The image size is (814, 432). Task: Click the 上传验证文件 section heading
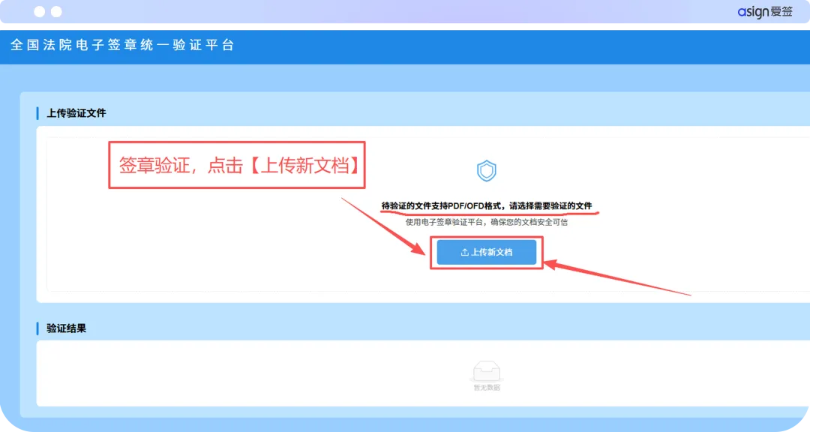(x=77, y=113)
